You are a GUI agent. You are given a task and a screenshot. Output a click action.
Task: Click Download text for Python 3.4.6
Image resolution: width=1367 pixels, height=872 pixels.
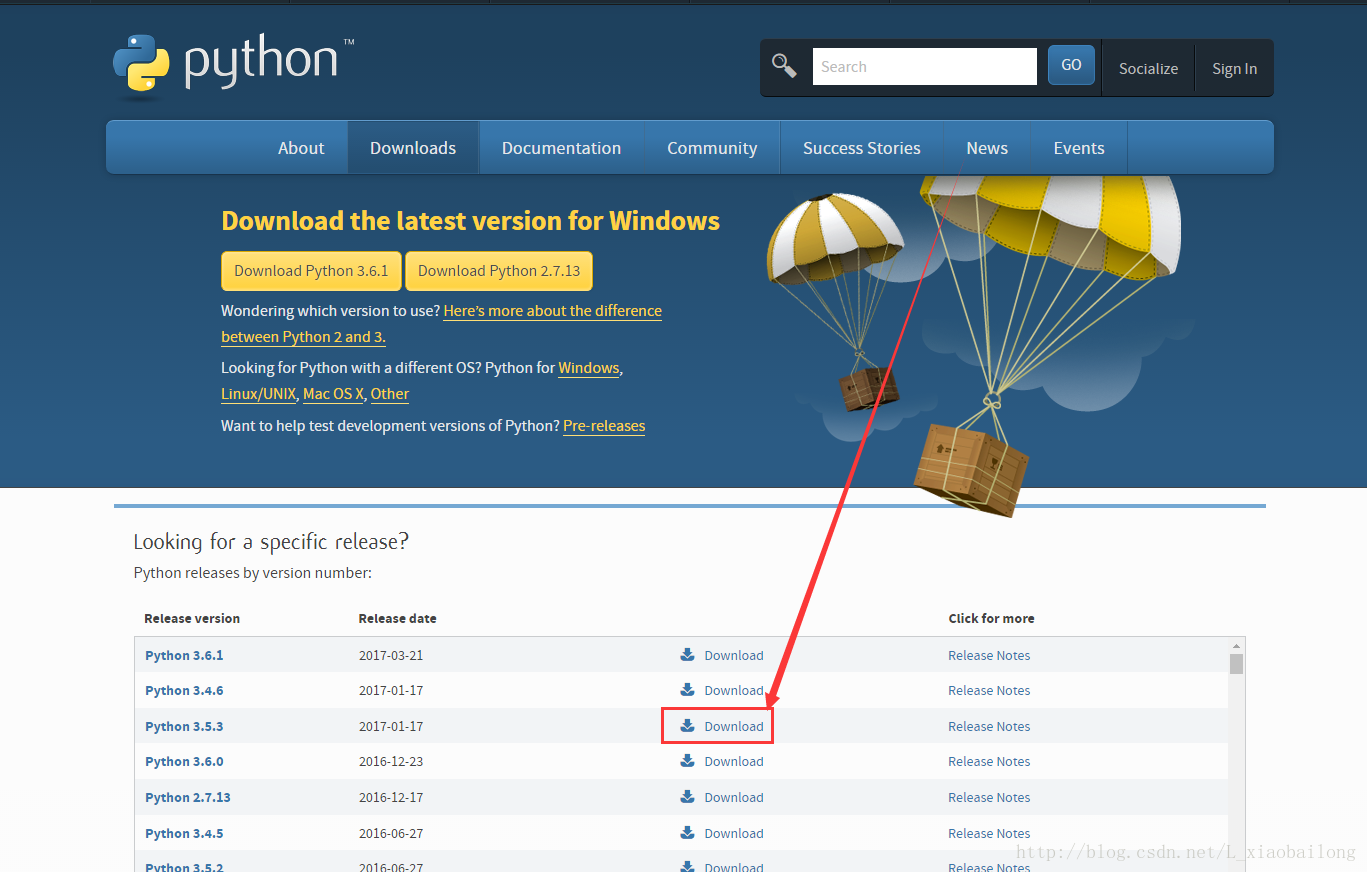click(x=734, y=690)
